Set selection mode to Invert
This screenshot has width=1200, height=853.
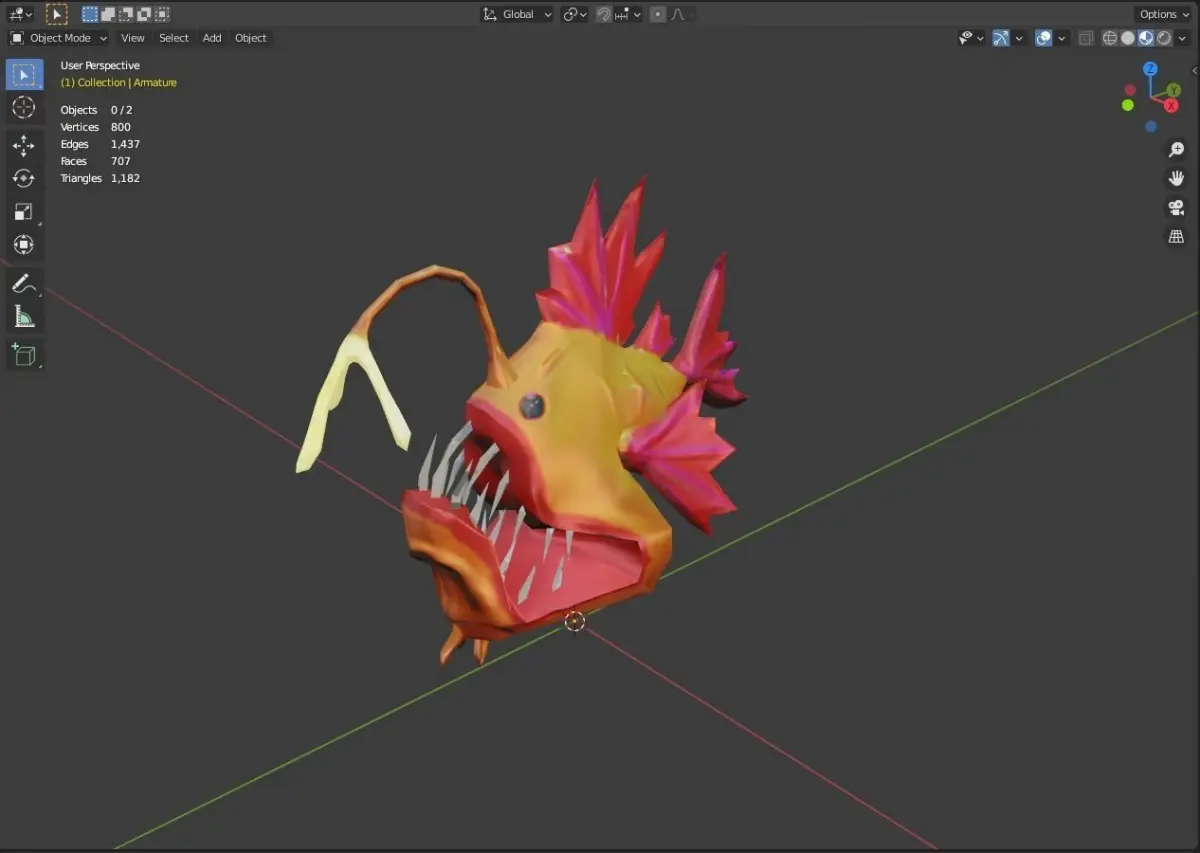pyautogui.click(x=144, y=14)
